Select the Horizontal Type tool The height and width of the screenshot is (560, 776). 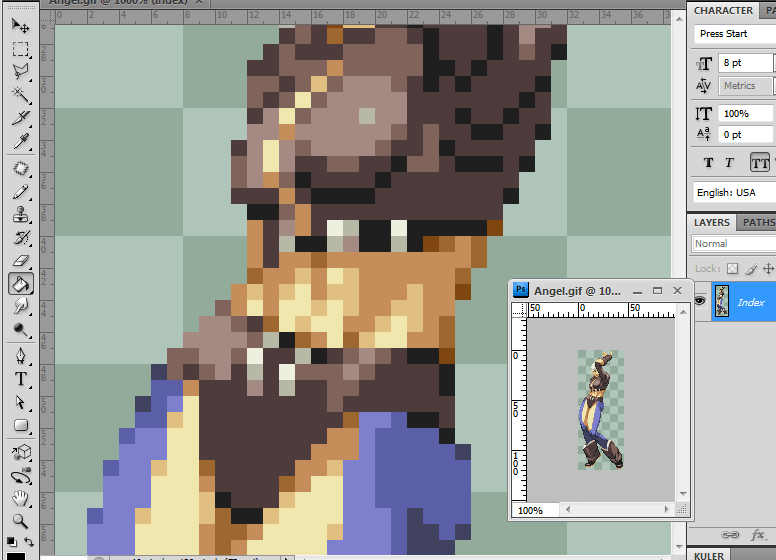pyautogui.click(x=20, y=379)
